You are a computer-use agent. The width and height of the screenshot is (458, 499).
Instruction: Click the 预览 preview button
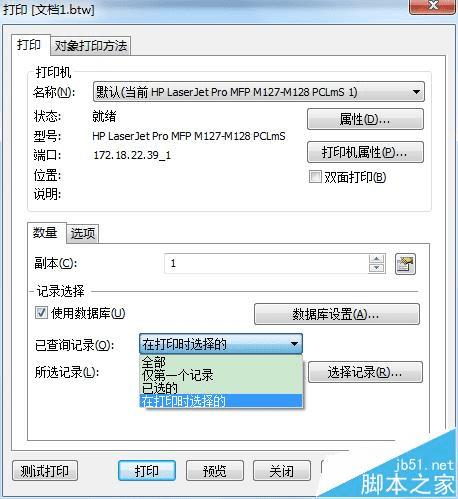coord(215,471)
